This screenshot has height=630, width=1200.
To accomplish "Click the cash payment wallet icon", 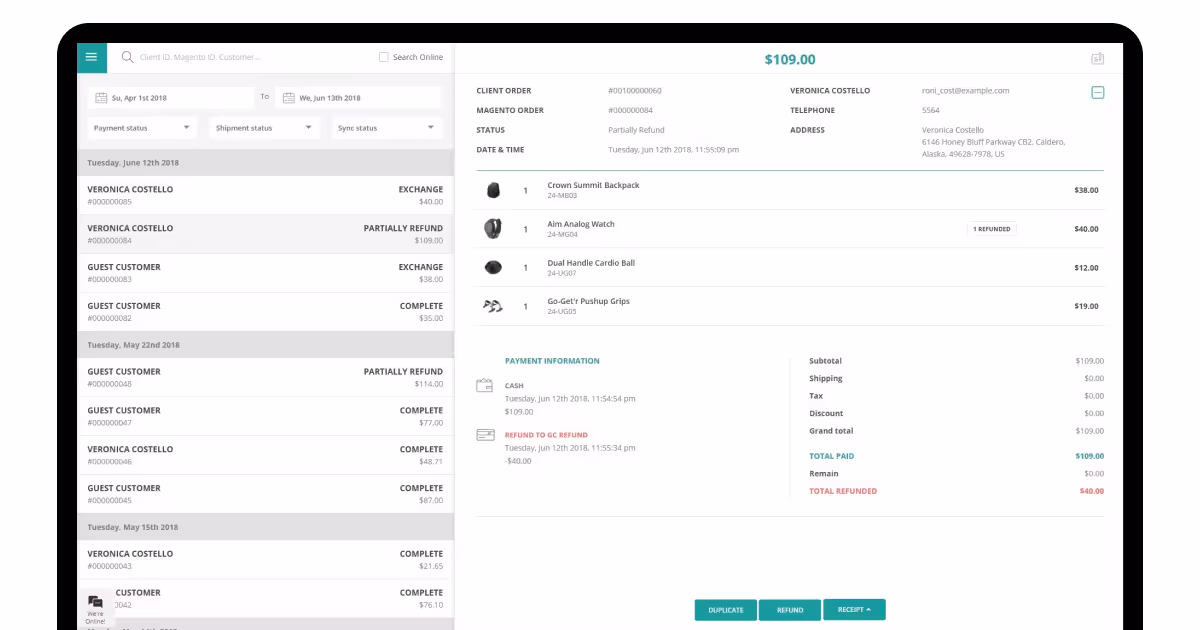I will pos(485,386).
